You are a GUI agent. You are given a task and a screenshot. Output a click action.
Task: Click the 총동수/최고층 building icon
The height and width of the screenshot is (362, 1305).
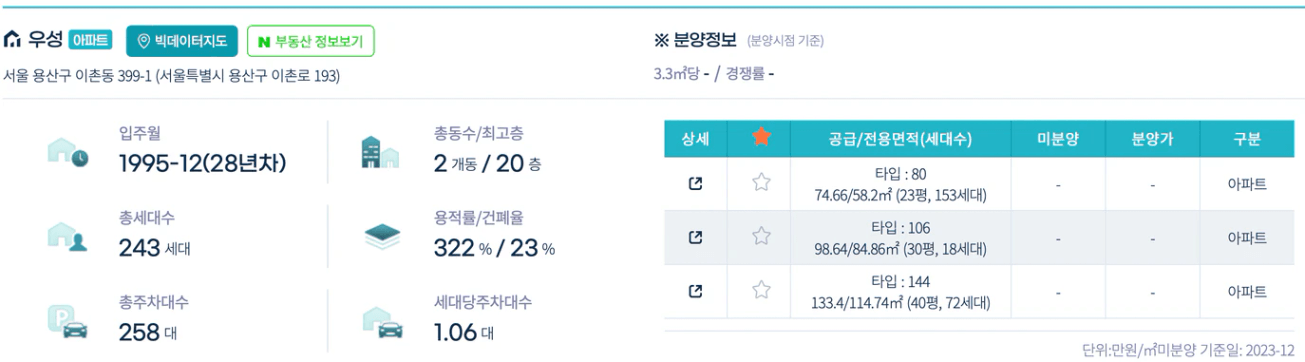380,152
